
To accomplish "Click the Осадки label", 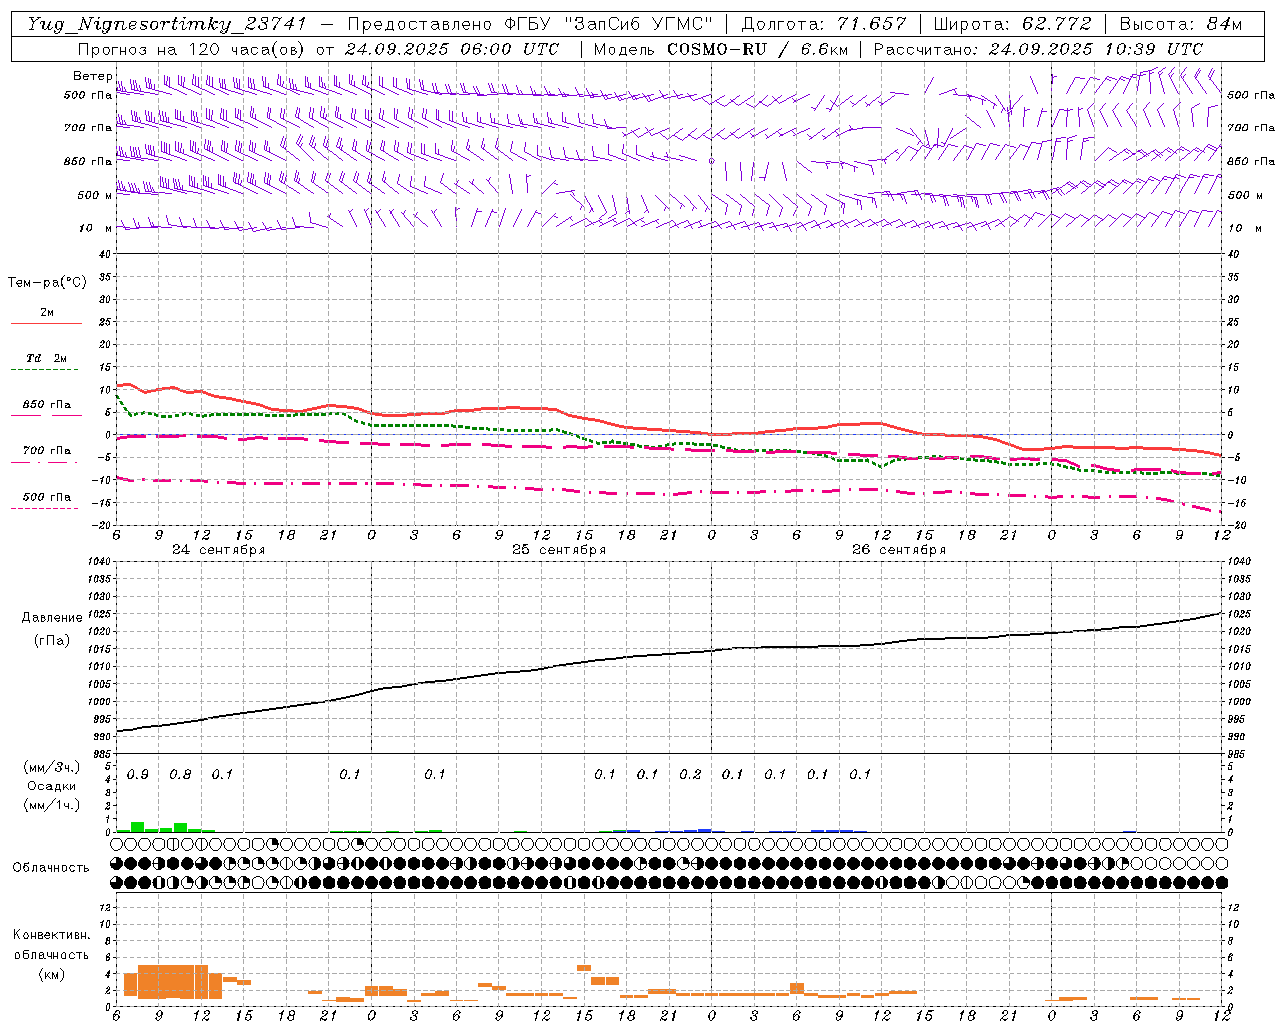I will [52, 786].
